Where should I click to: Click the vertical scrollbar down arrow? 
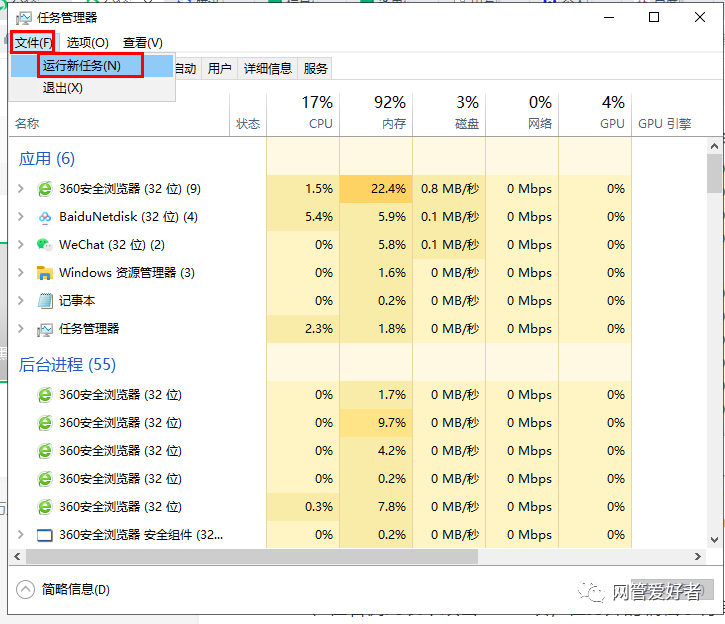(714, 540)
